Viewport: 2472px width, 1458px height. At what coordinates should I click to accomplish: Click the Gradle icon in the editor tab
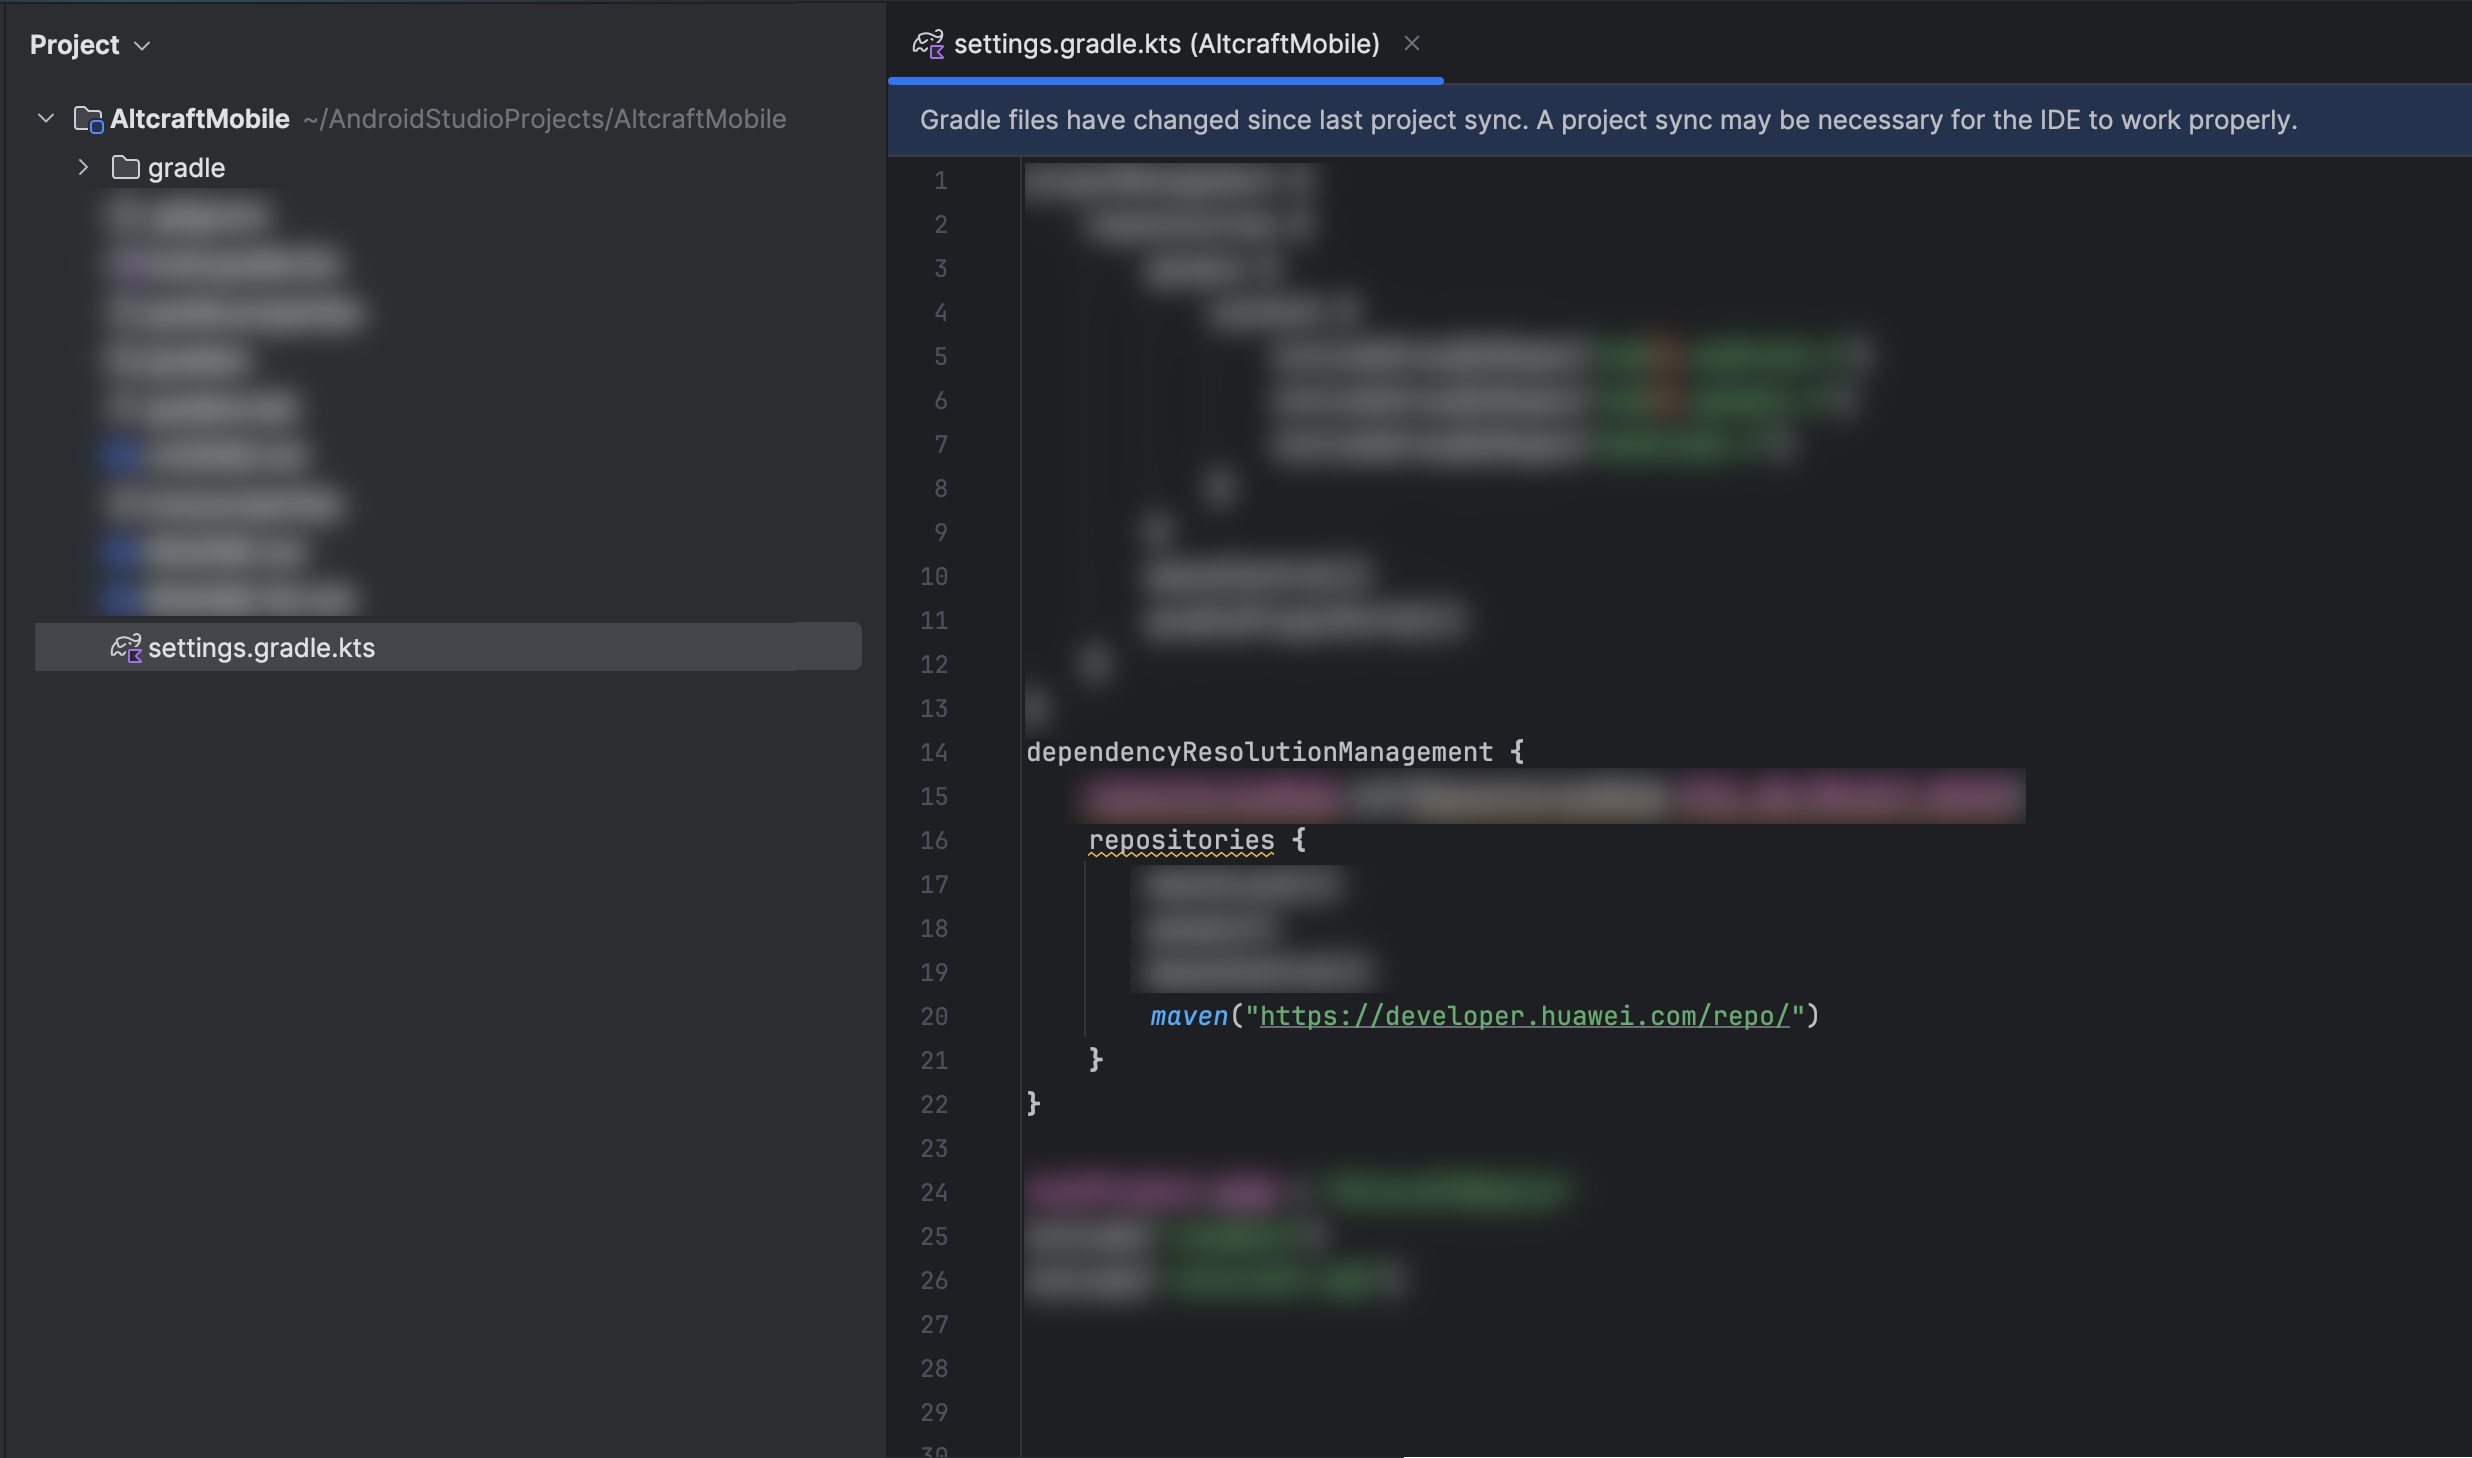pos(928,44)
